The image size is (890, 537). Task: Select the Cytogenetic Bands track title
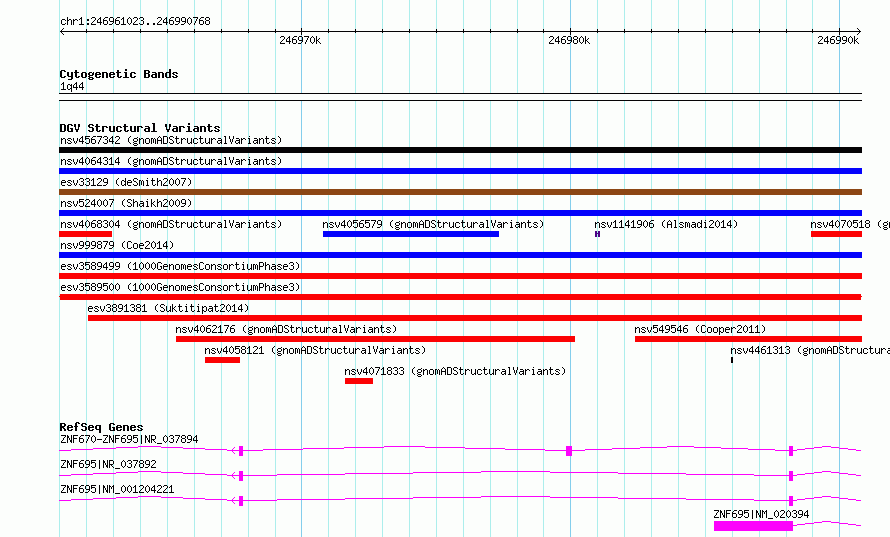click(x=119, y=74)
